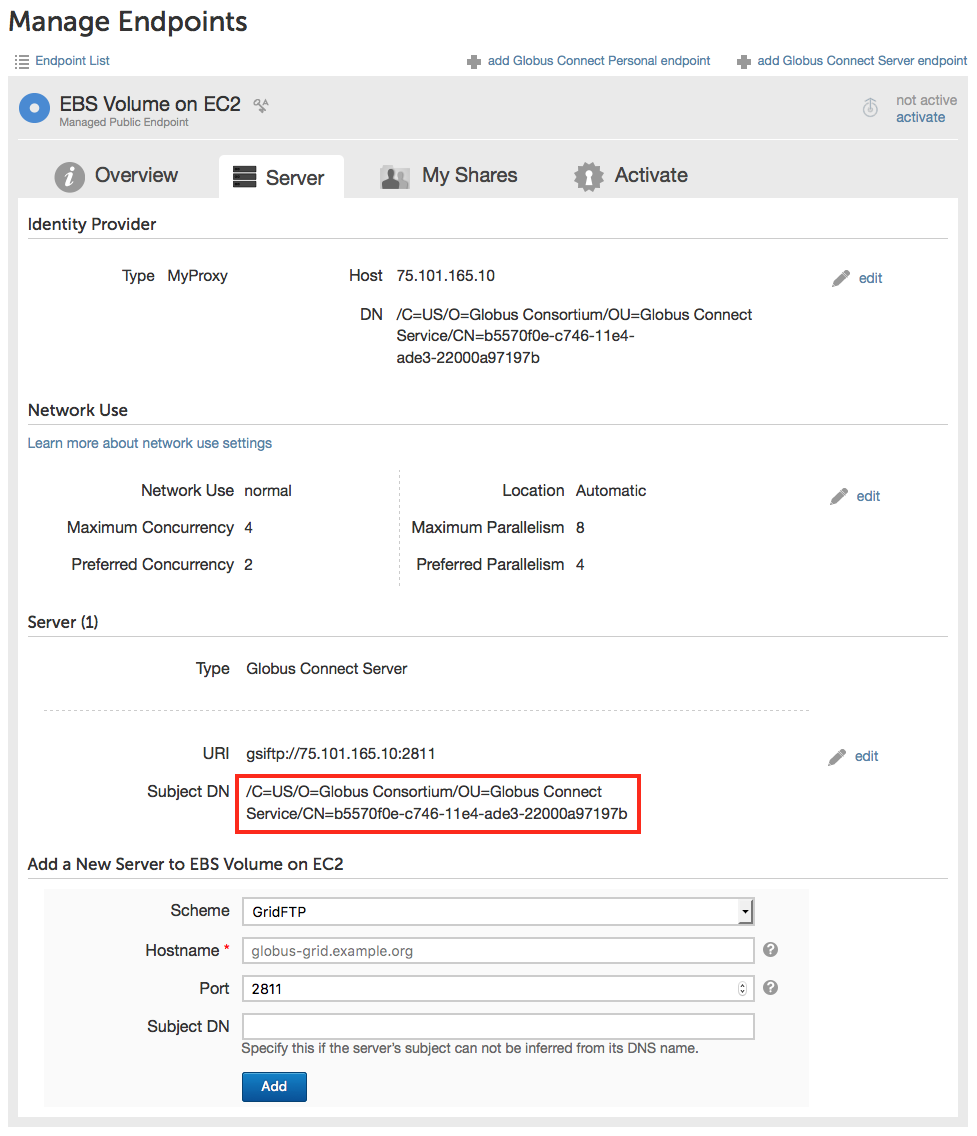Click the Network Use normal value
The height and width of the screenshot is (1136, 977).
268,491
